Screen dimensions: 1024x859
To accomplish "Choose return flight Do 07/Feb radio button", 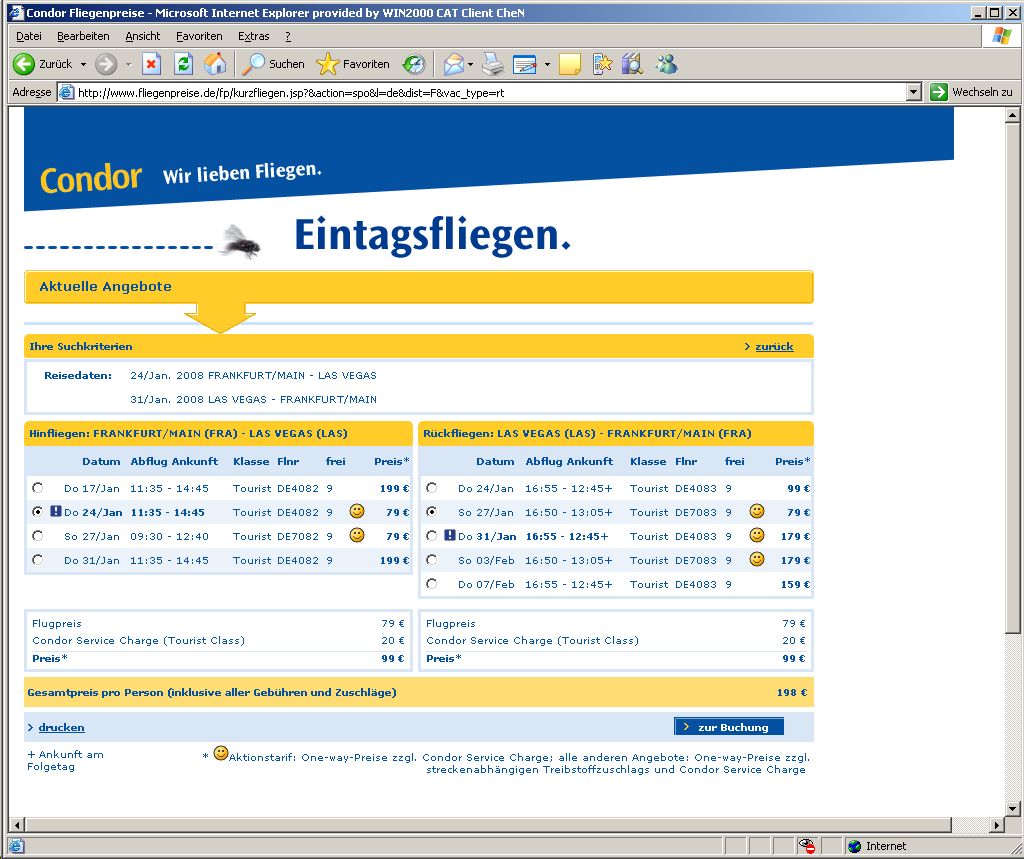I will point(432,584).
